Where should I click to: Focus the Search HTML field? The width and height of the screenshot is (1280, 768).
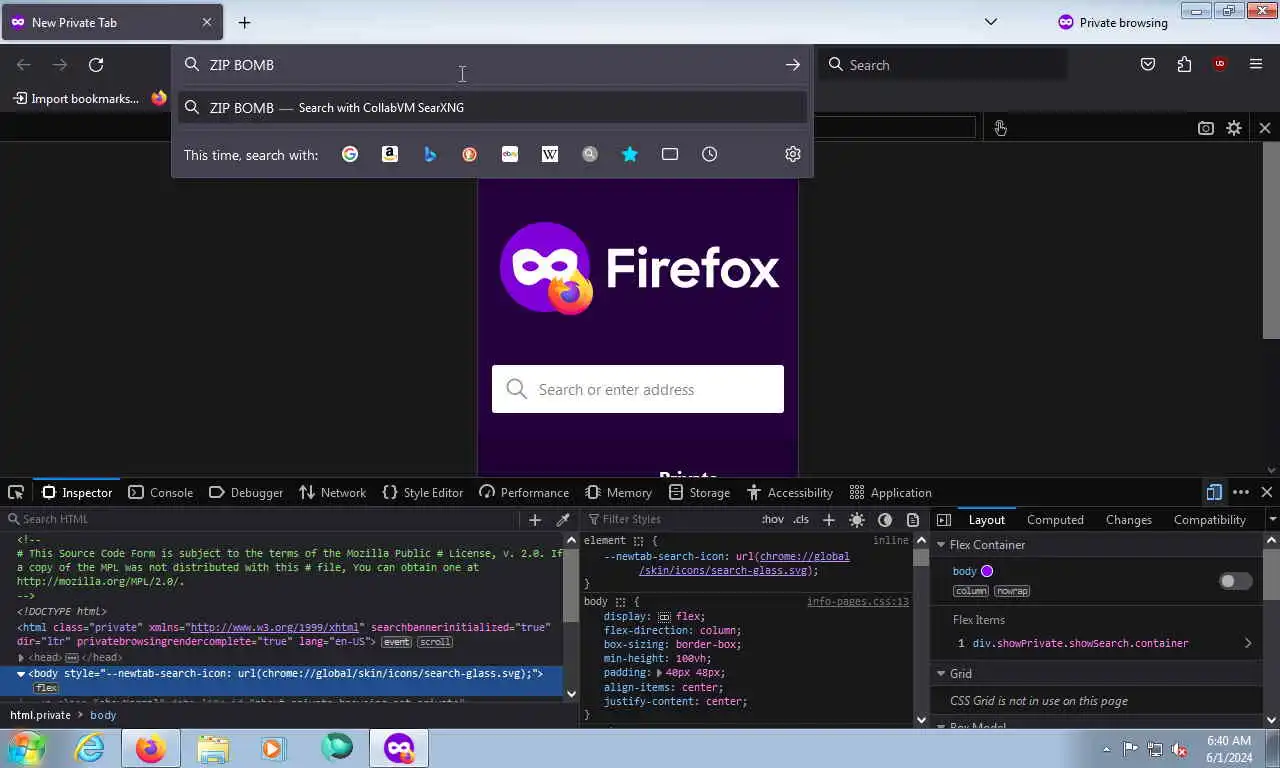pos(262,519)
